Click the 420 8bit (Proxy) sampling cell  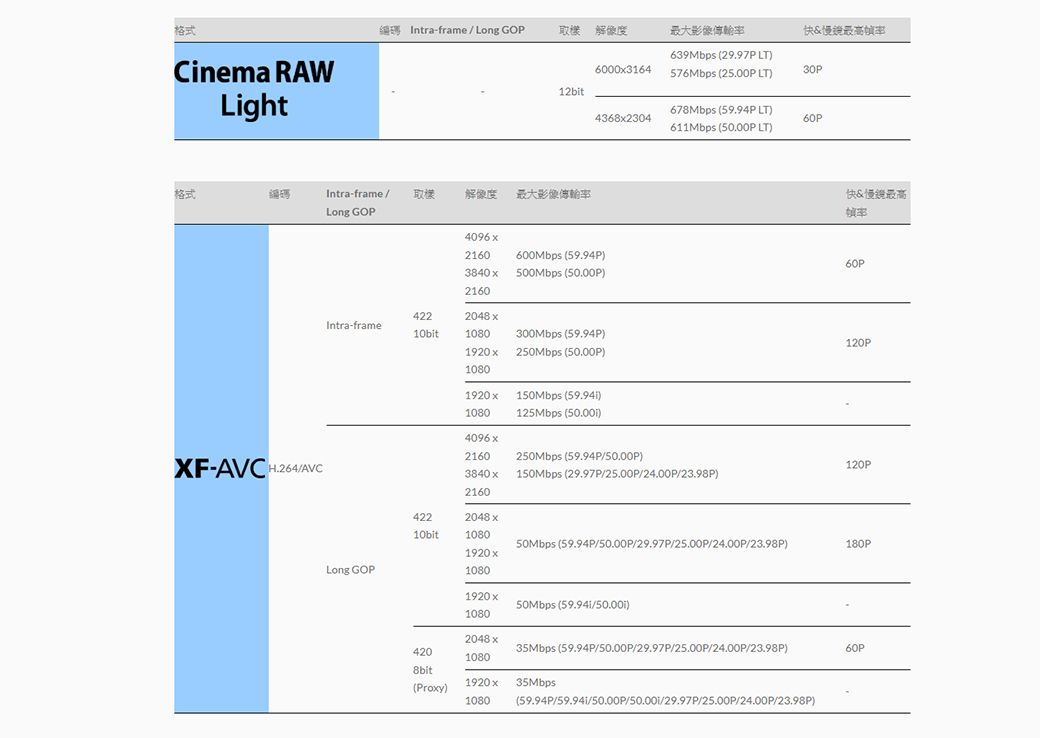pos(430,670)
